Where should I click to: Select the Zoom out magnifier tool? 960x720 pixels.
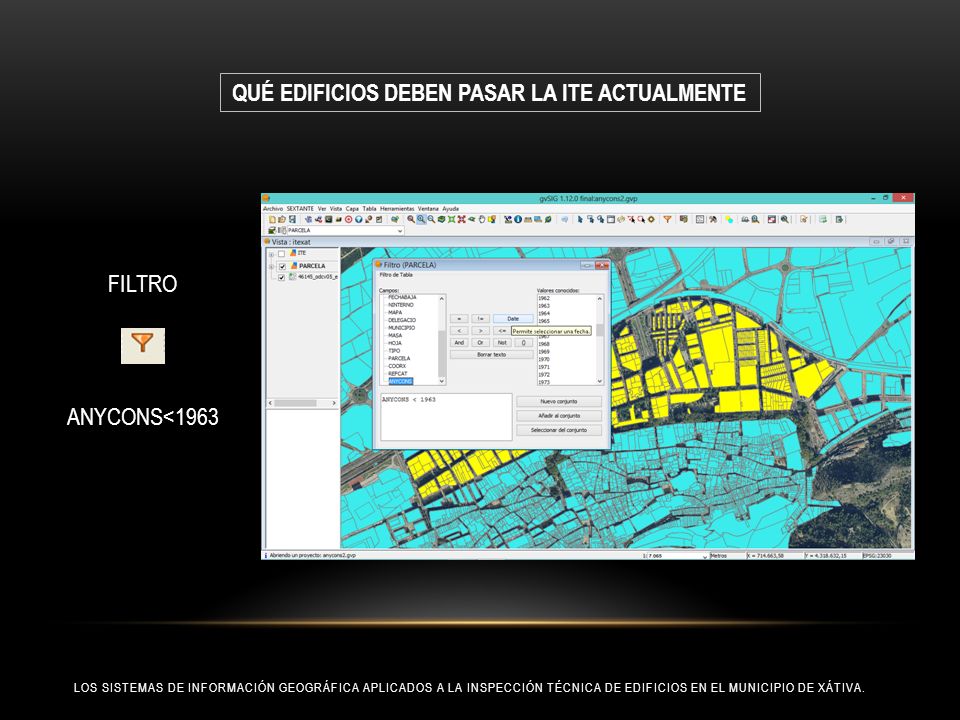pyautogui.click(x=431, y=219)
